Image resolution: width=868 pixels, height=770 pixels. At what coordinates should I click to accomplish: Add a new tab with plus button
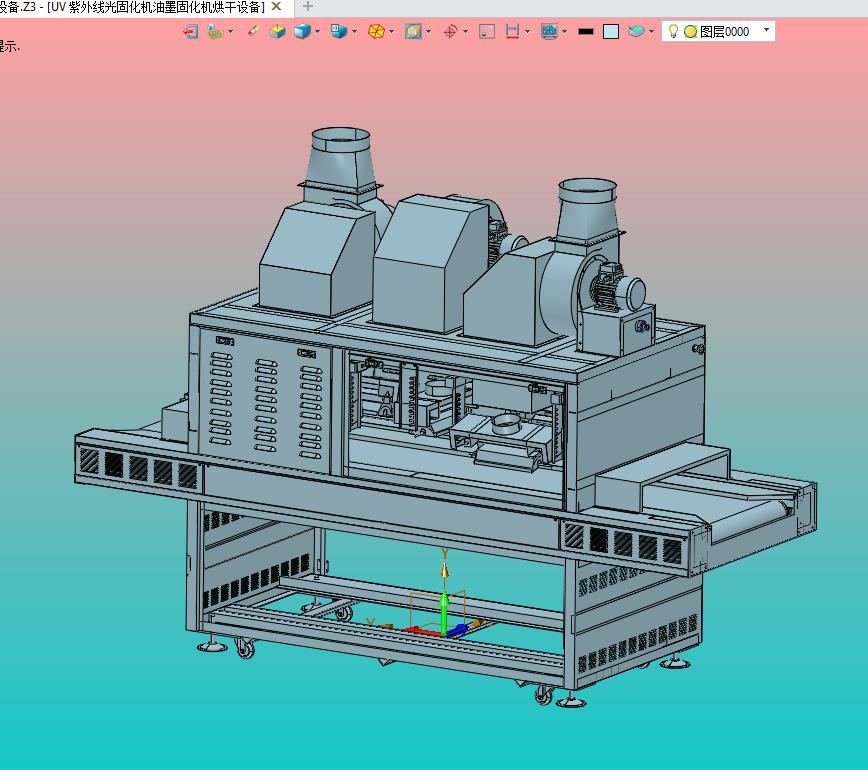tap(308, 7)
